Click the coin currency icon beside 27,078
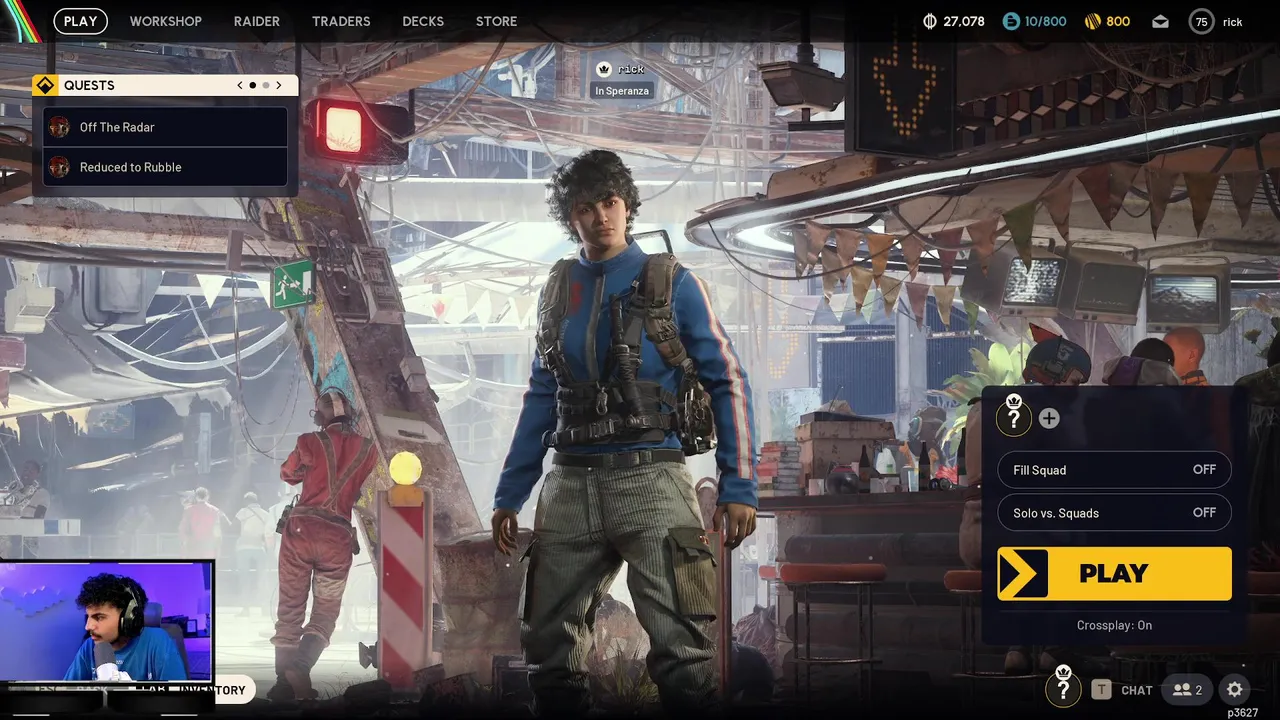Viewport: 1280px width, 720px height. click(929, 21)
